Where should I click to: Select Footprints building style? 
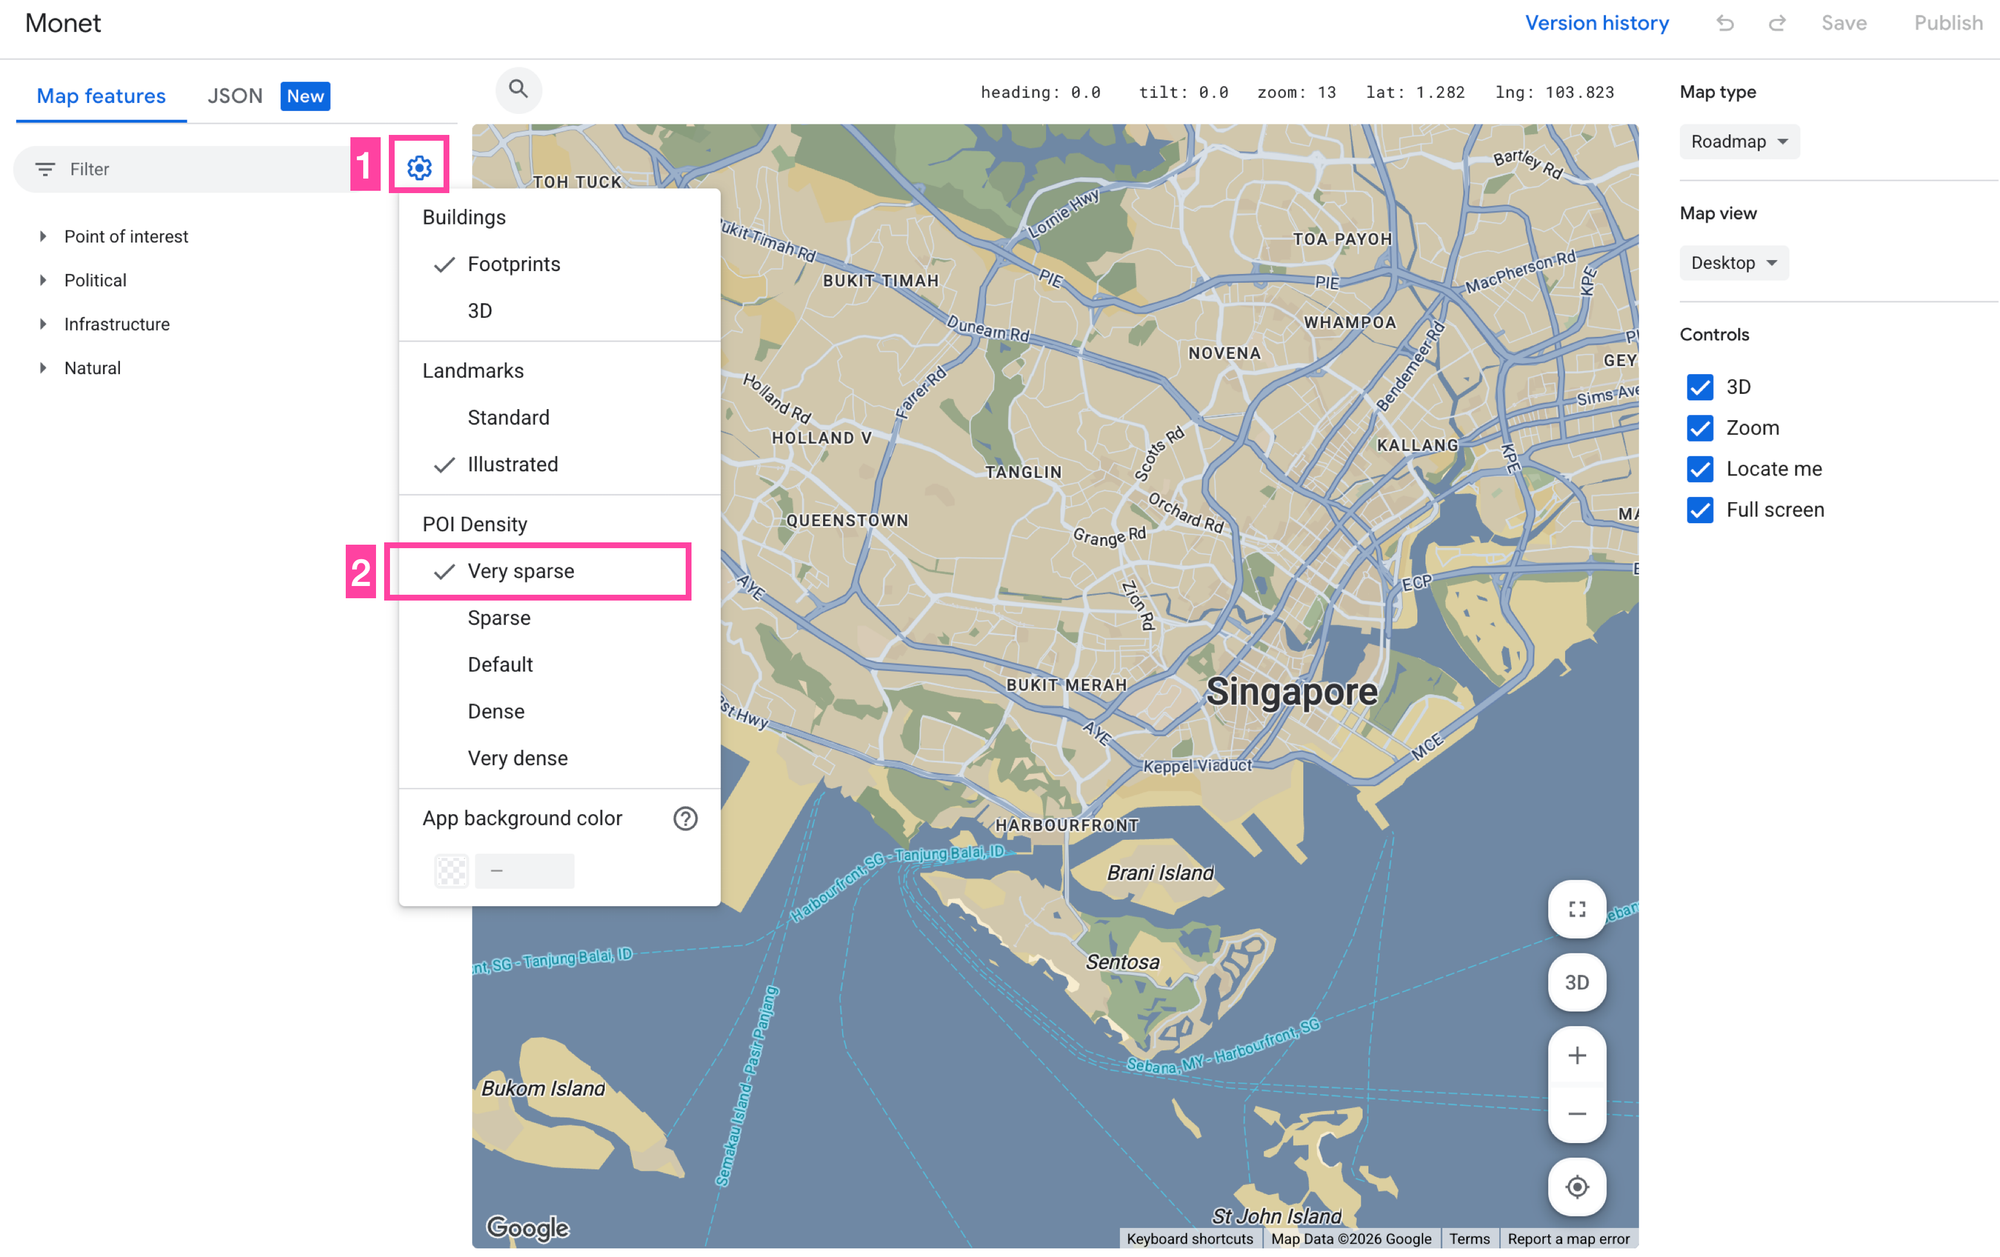559,264
